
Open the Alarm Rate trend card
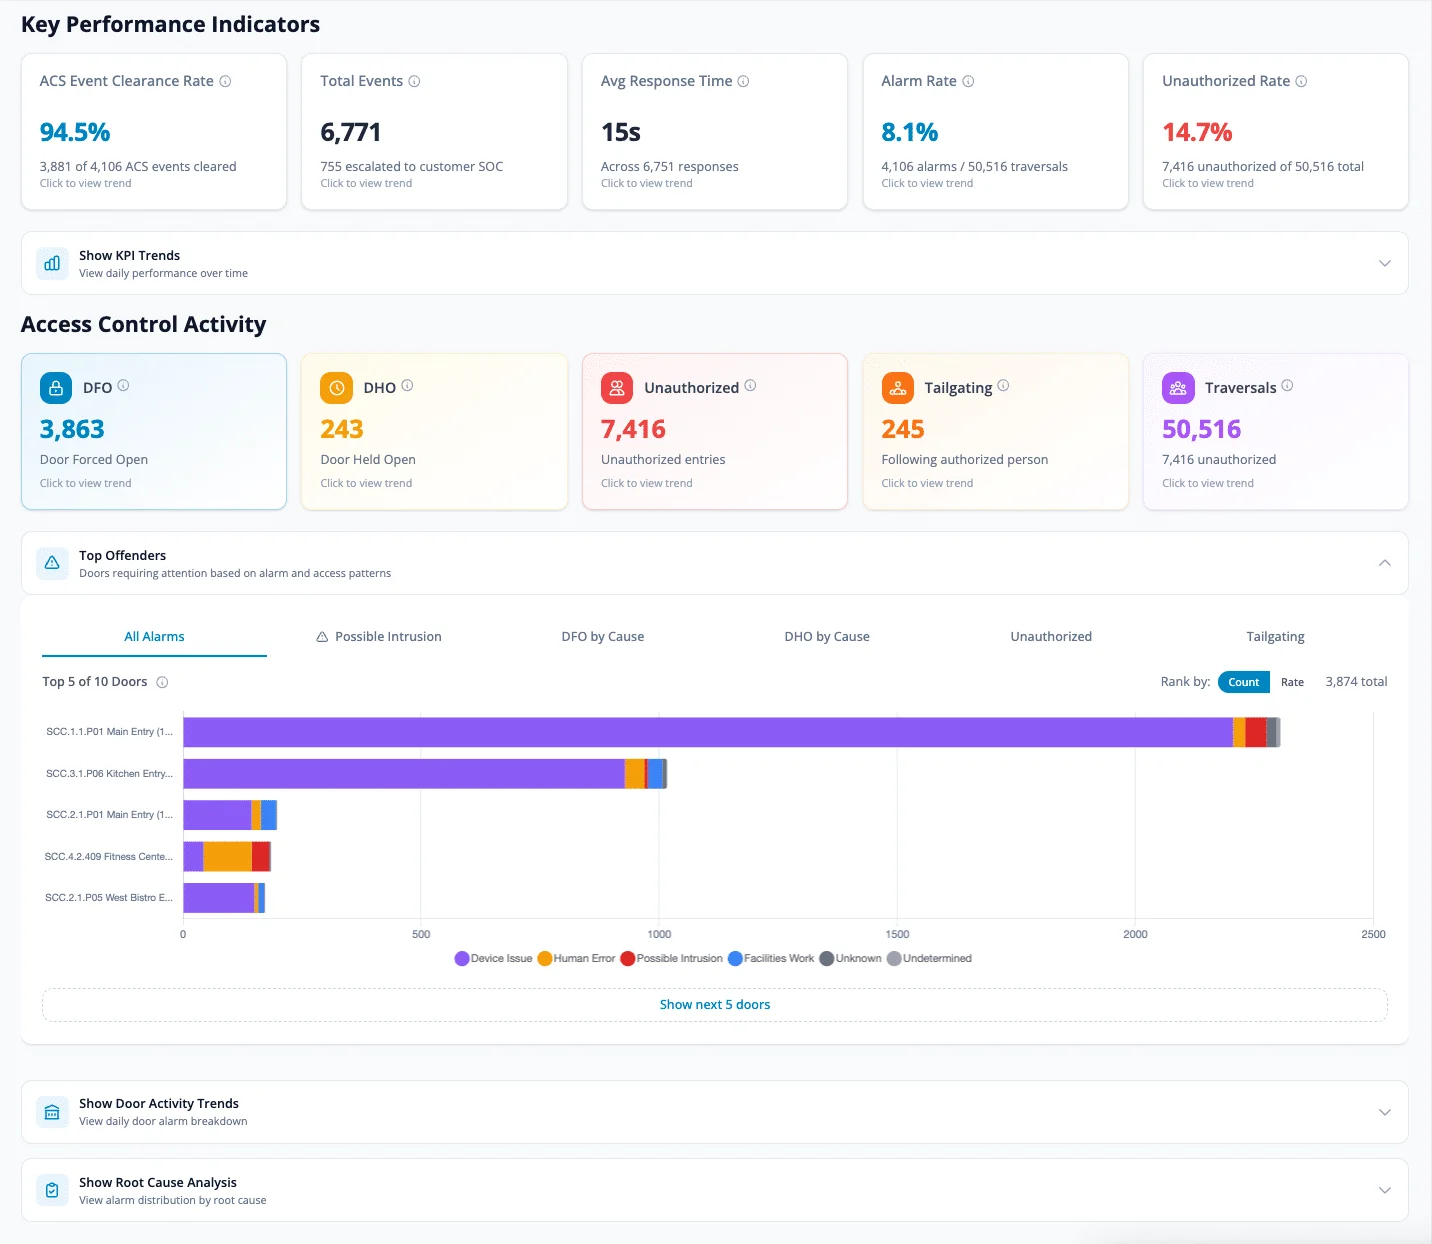coord(995,132)
